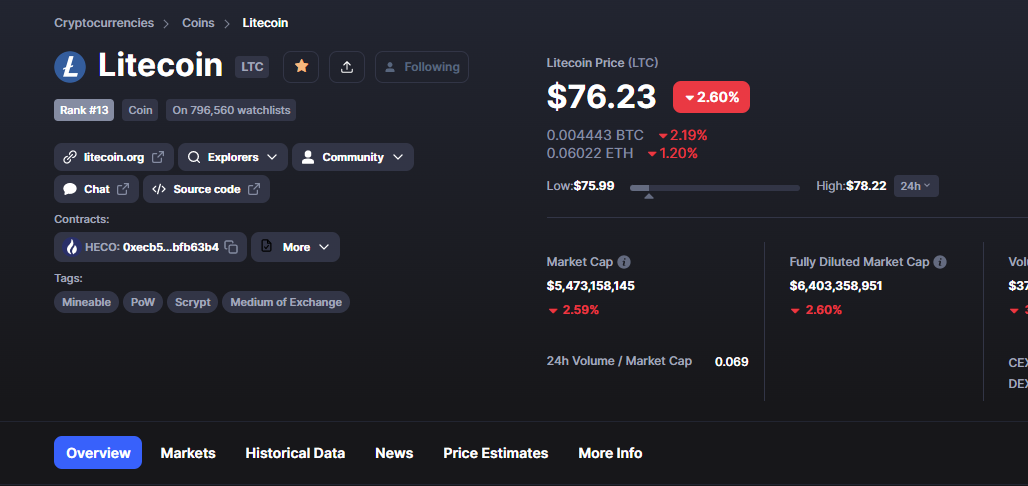Click the person icon on Community
Image resolution: width=1028 pixels, height=486 pixels.
click(308, 157)
